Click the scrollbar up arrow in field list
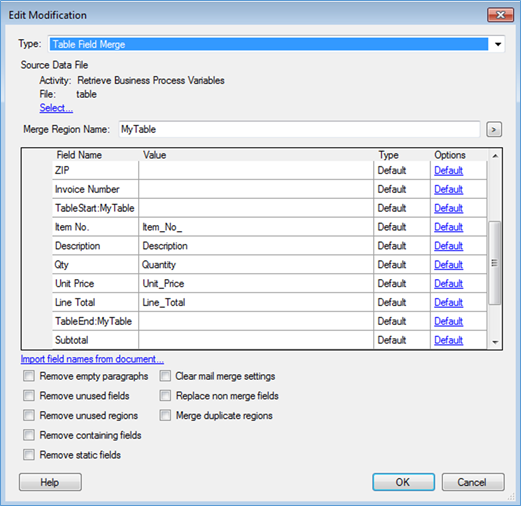This screenshot has width=521, height=506. click(495, 156)
